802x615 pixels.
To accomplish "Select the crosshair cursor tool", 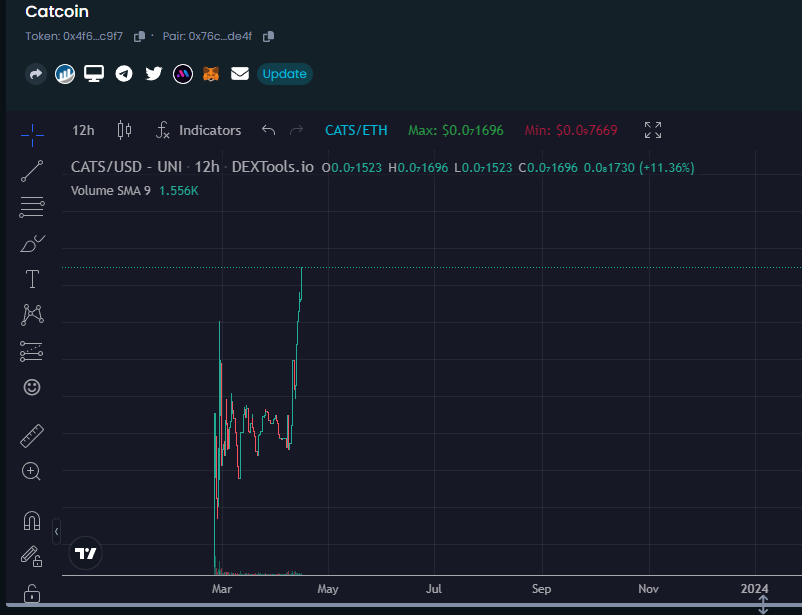I will pyautogui.click(x=32, y=135).
